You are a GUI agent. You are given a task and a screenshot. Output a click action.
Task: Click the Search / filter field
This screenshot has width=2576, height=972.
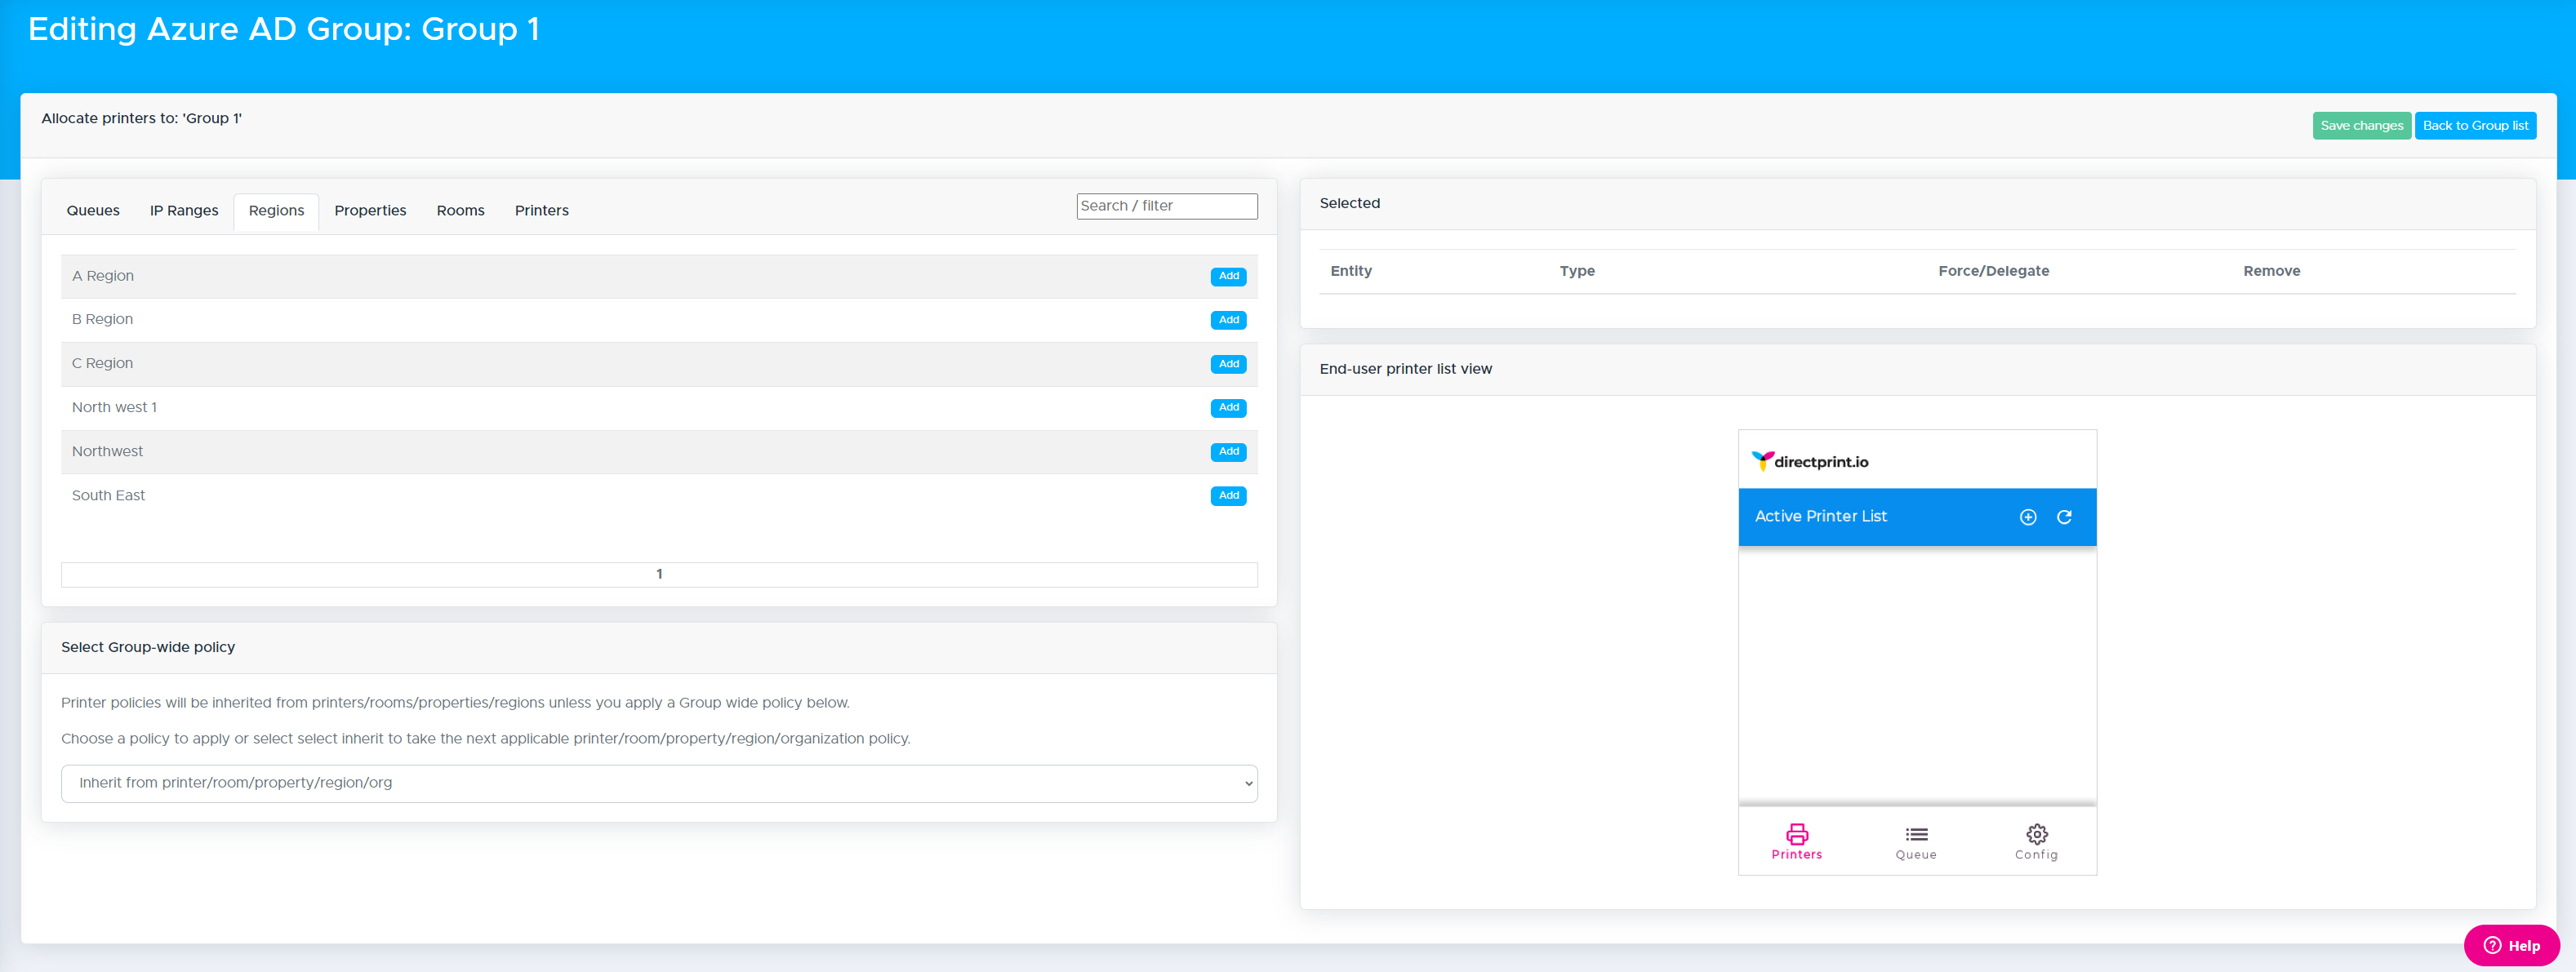(x=1166, y=206)
